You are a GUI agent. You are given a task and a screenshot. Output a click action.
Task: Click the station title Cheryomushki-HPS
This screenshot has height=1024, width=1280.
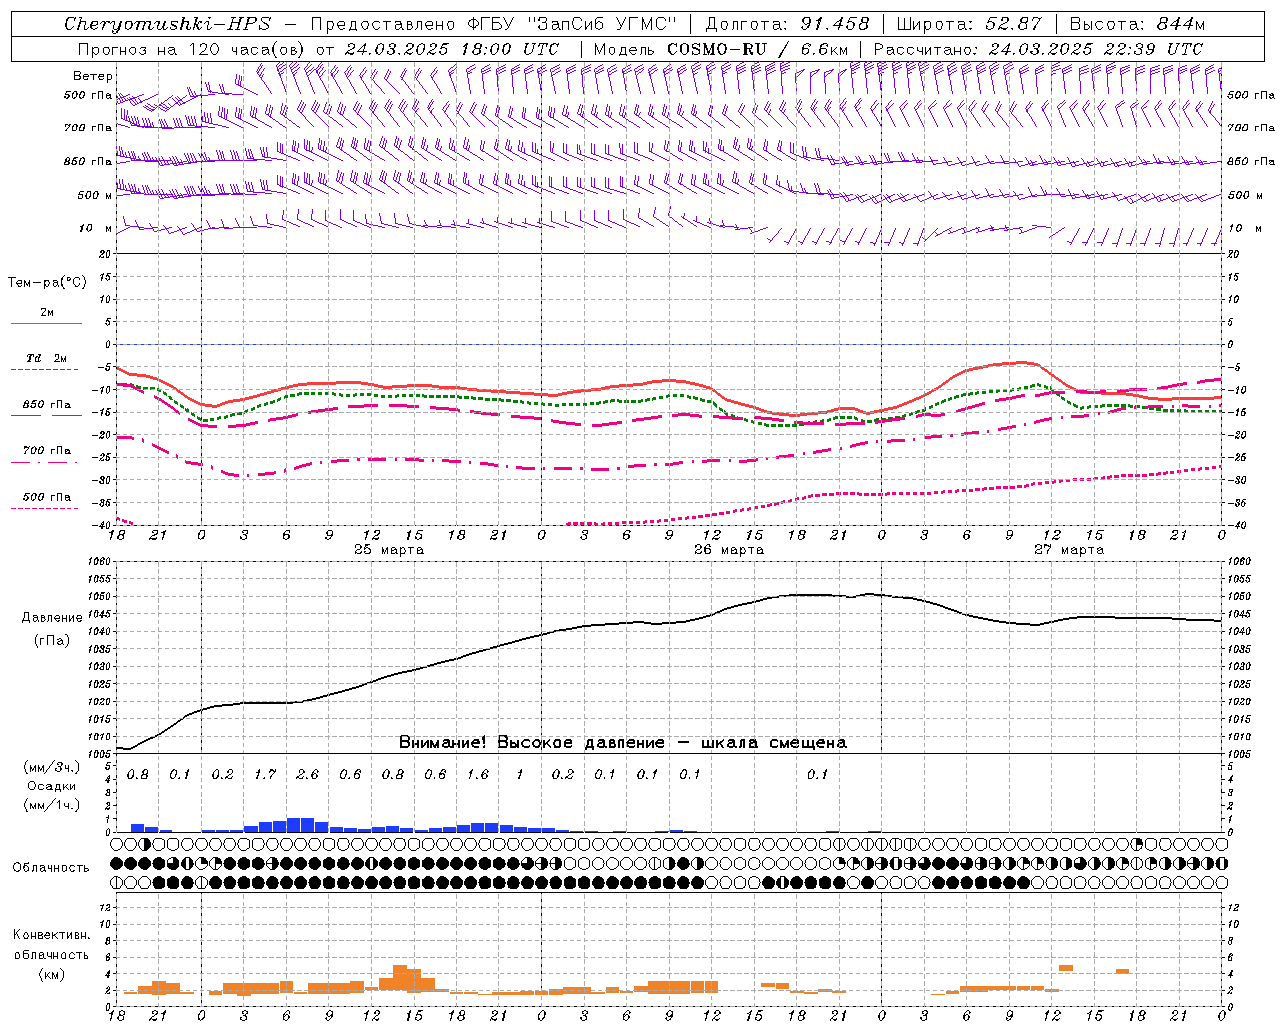(x=168, y=24)
